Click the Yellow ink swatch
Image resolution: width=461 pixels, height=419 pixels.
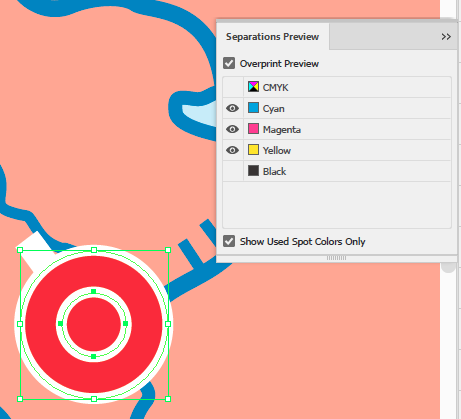click(253, 150)
